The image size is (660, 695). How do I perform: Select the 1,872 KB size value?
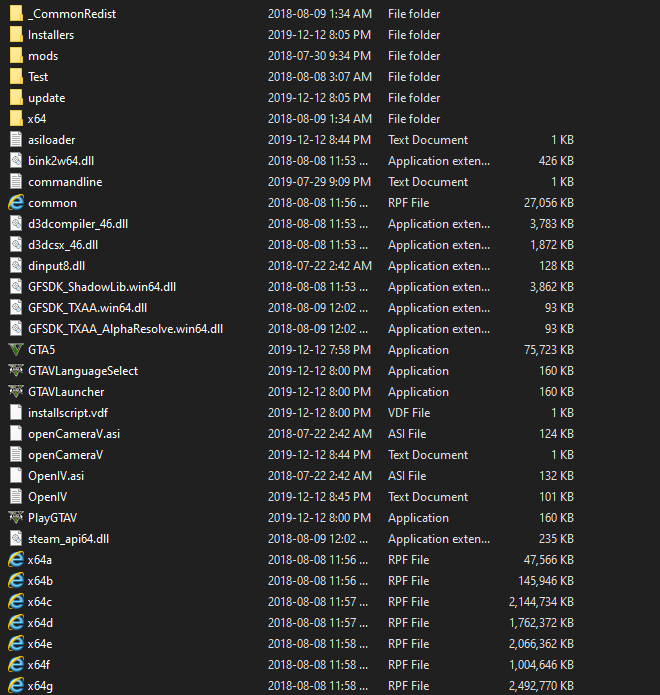[552, 245]
